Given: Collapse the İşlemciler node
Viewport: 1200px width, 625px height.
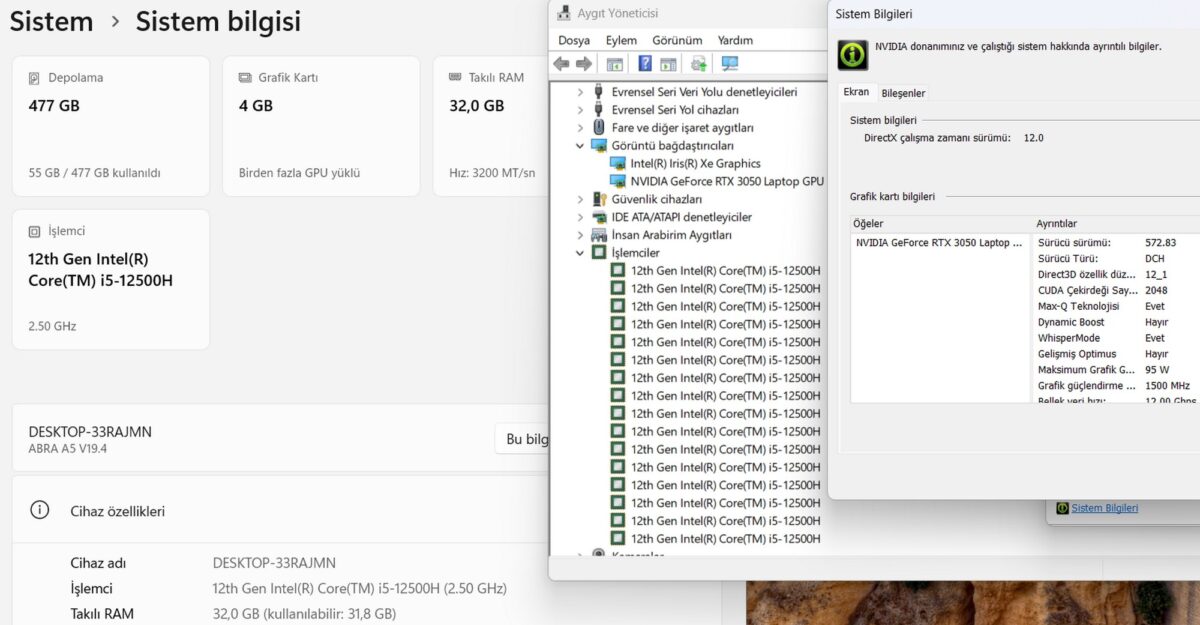Looking at the screenshot, I should pyautogui.click(x=580, y=253).
